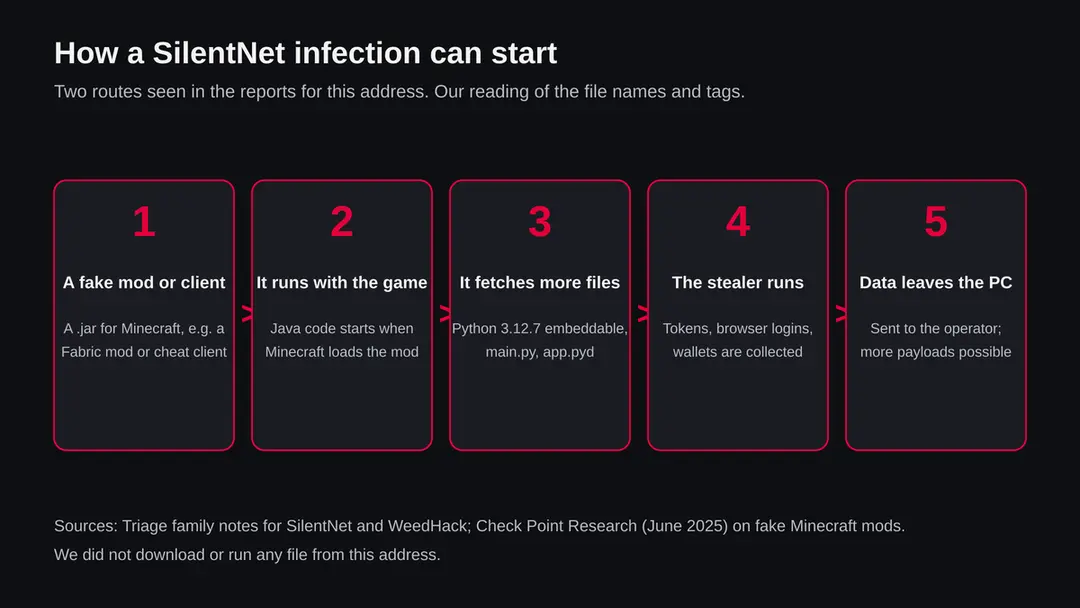Click the red number 2 in second card

342,222
